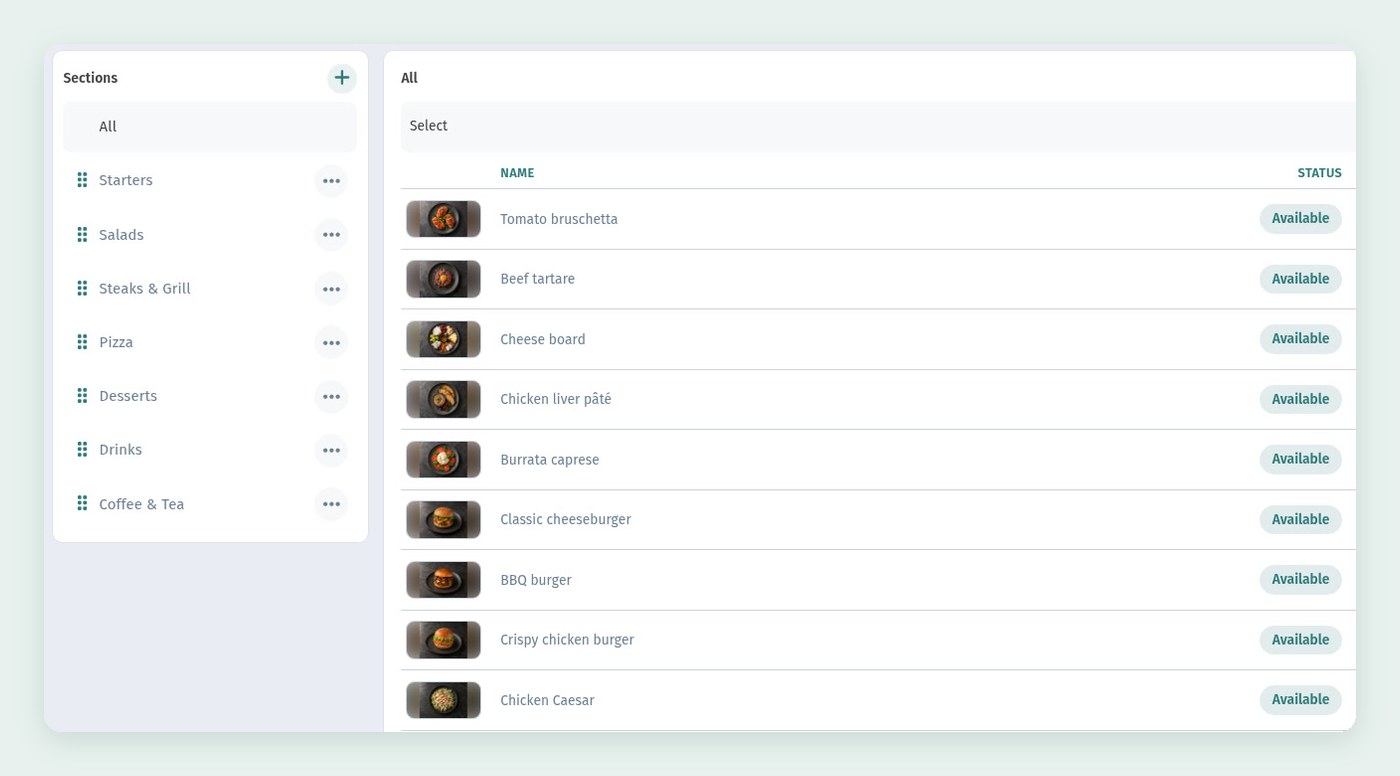Open the Pizza section
The width and height of the screenshot is (1400, 776).
coord(116,342)
